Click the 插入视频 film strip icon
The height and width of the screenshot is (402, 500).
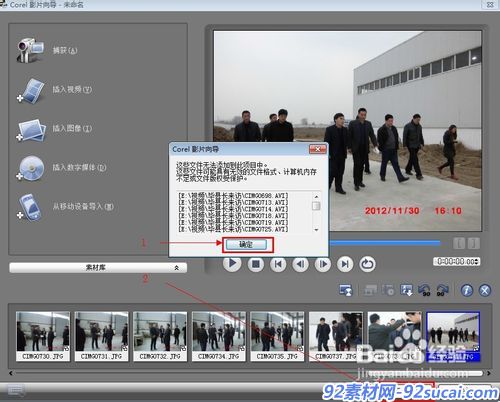click(31, 90)
